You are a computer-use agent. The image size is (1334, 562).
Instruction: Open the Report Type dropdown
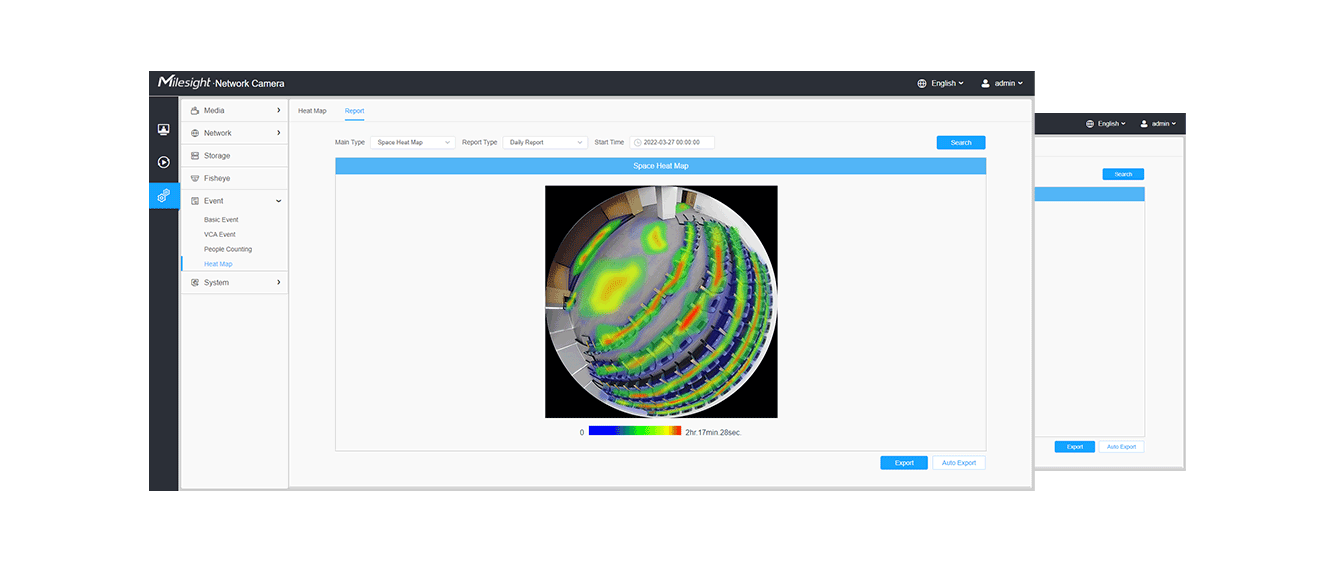pos(544,143)
